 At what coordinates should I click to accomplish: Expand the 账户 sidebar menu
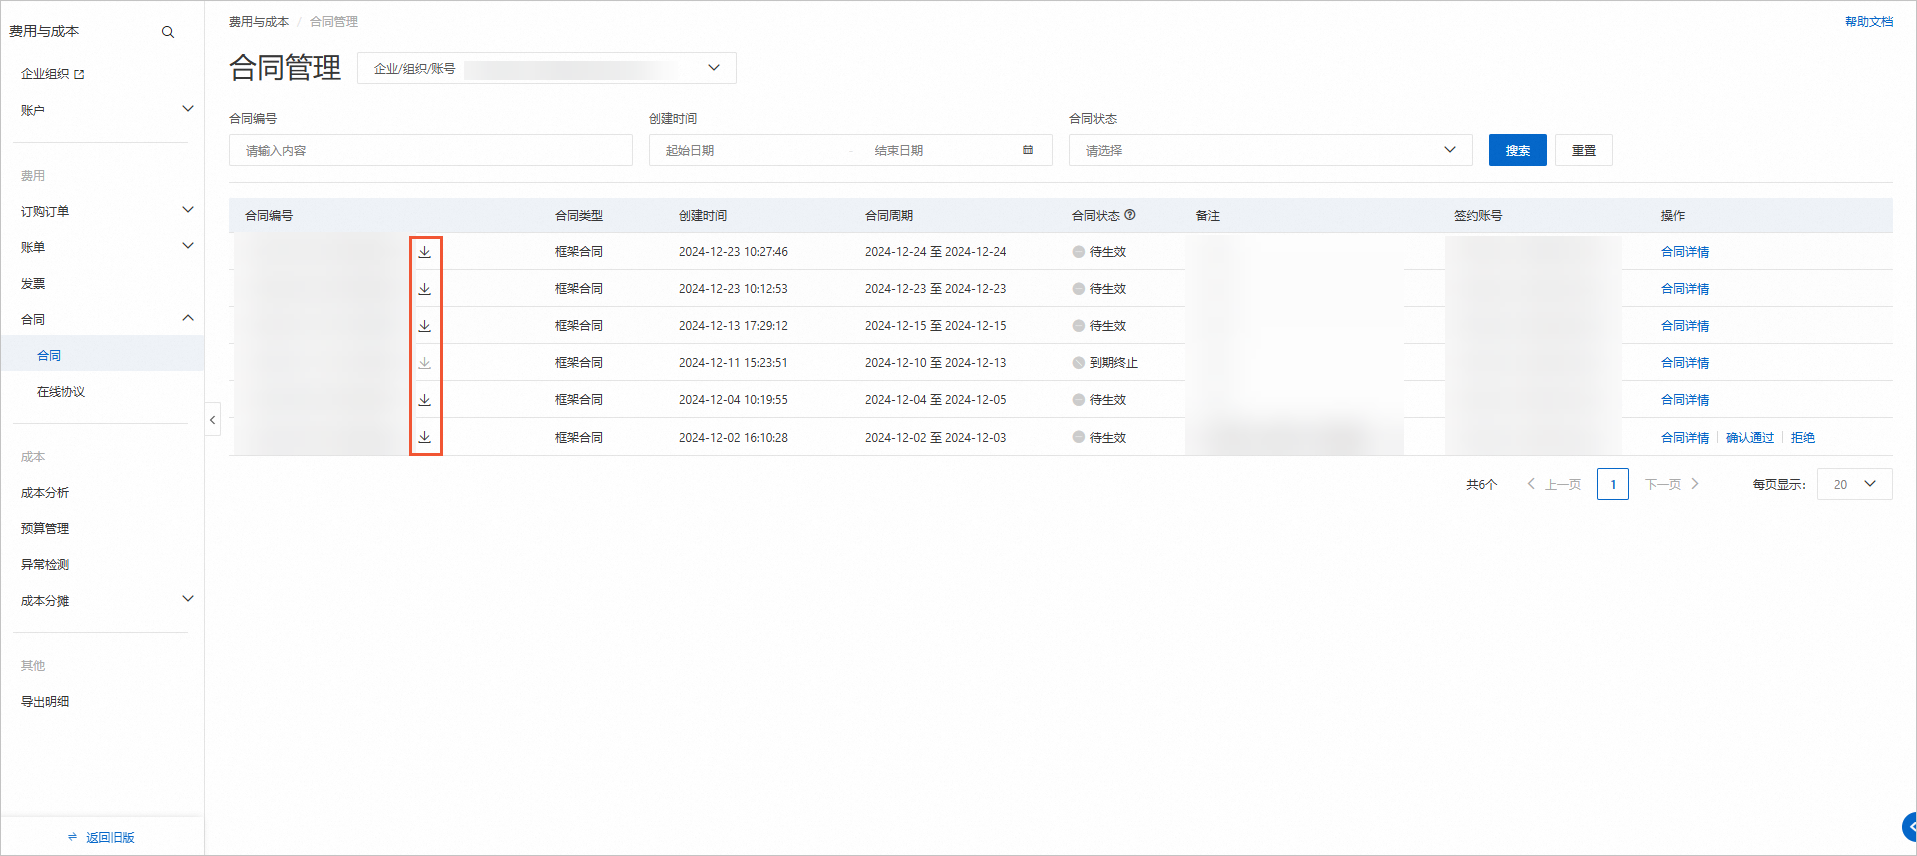(x=187, y=109)
